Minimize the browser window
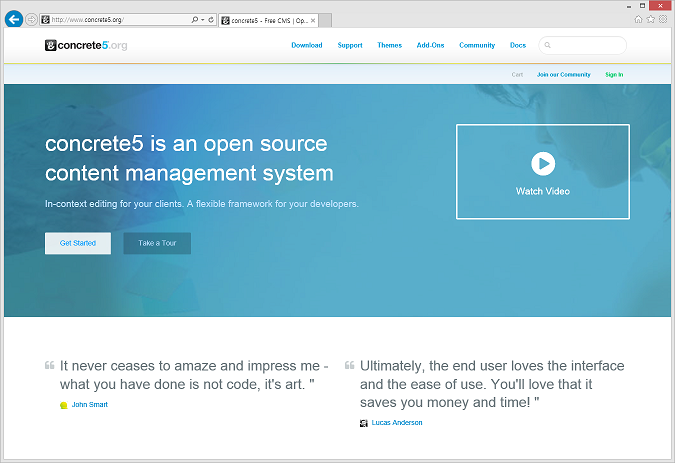Screen dimensions: 675x463 click(629, 6)
